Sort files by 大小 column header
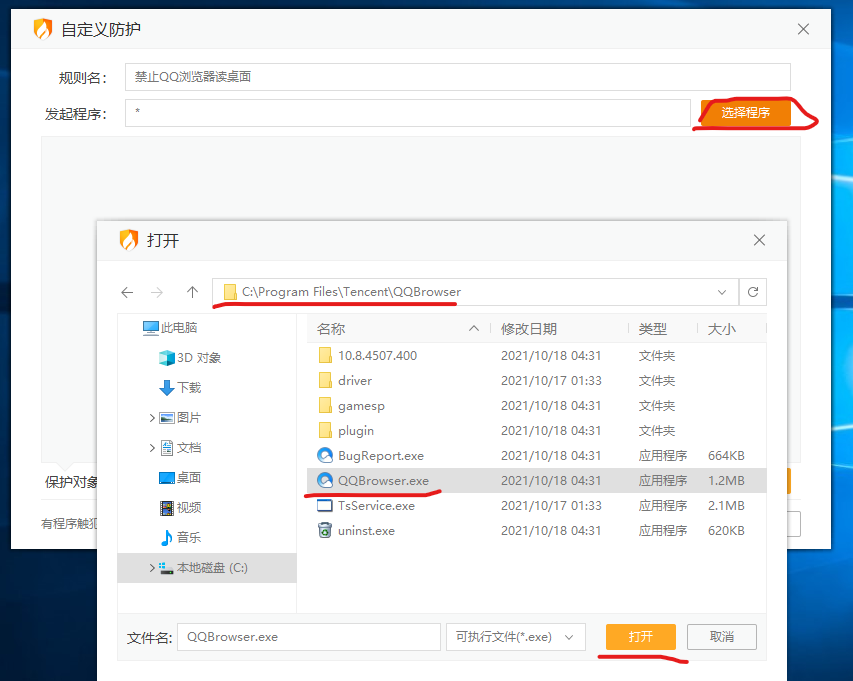 (x=721, y=329)
